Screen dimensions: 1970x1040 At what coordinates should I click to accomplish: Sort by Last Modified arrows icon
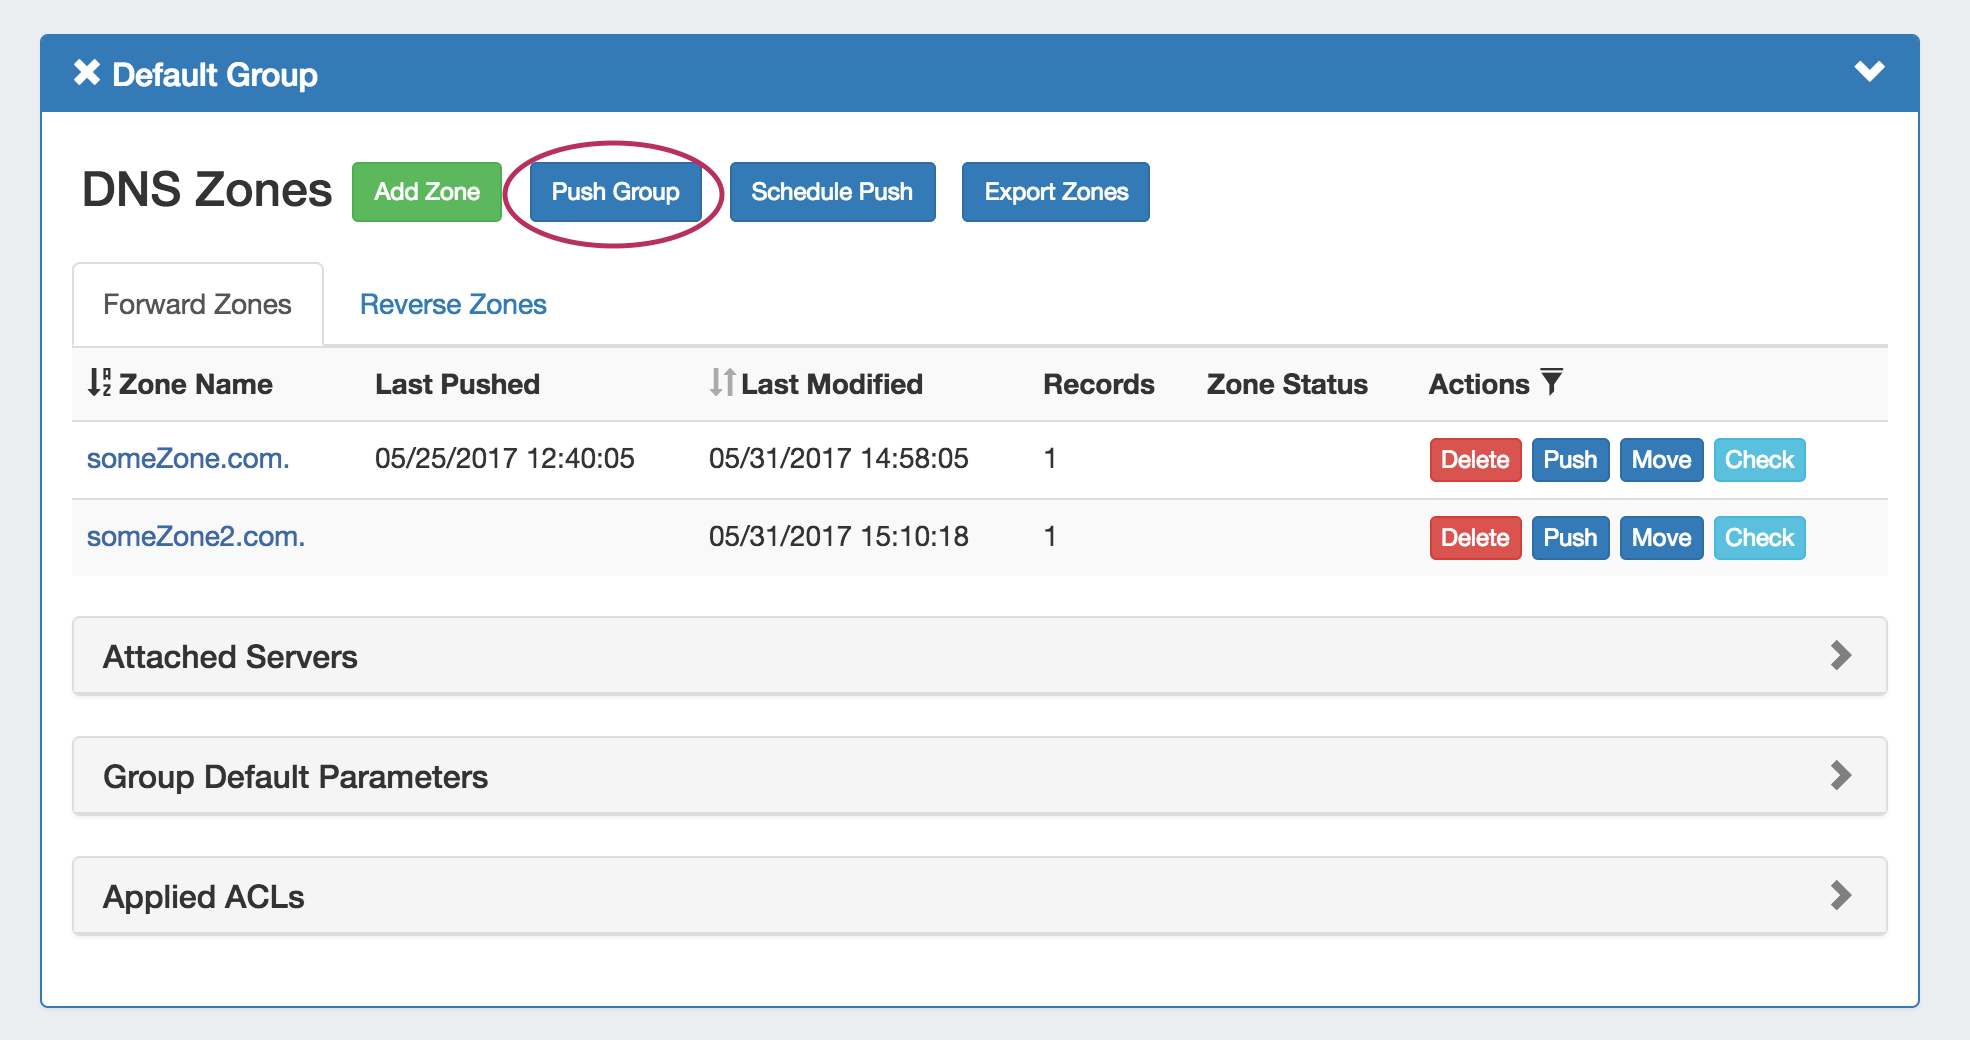(722, 383)
